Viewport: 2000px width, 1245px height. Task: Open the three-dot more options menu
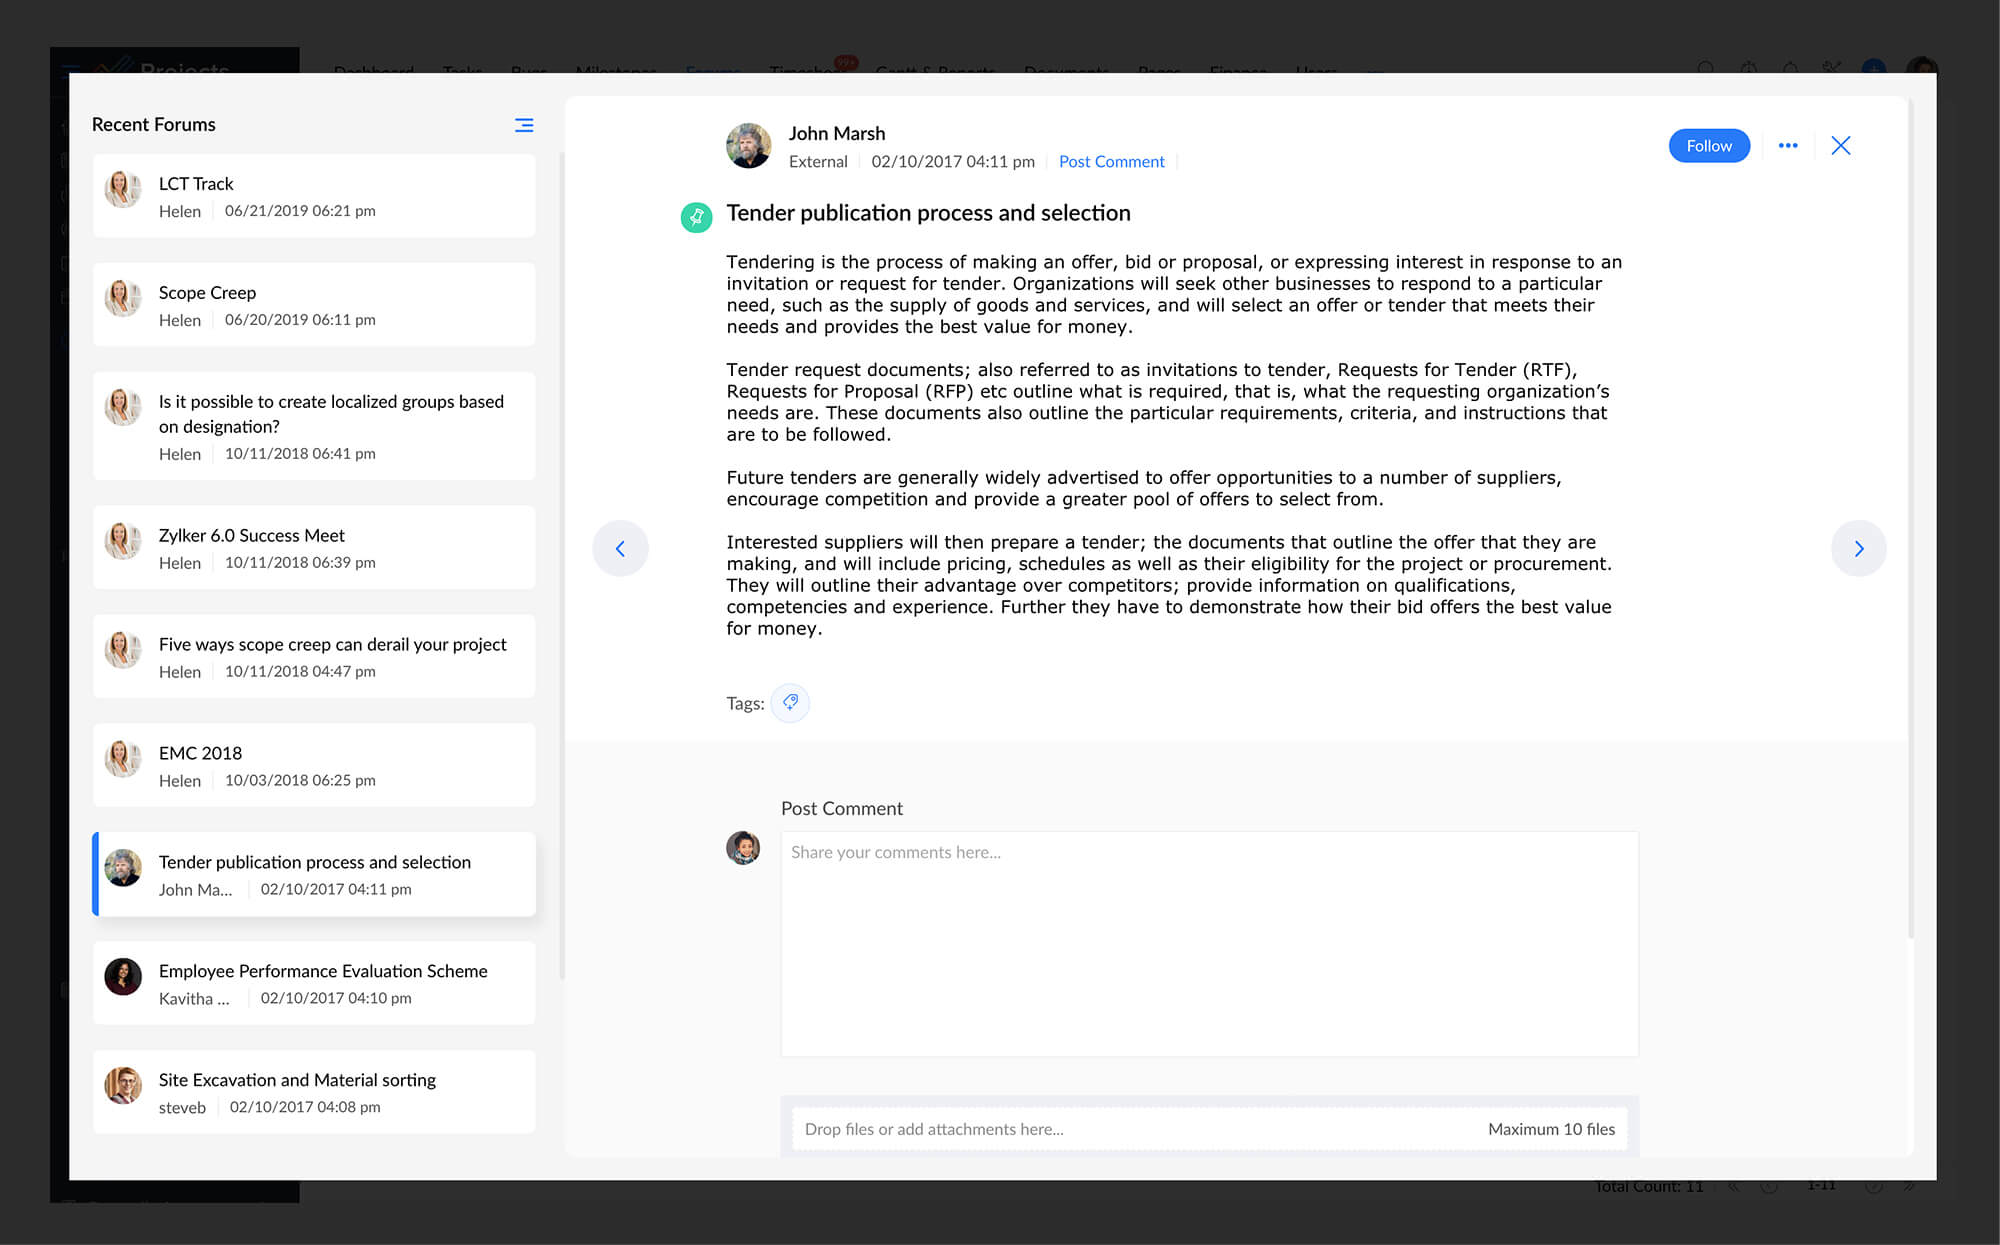1788,146
